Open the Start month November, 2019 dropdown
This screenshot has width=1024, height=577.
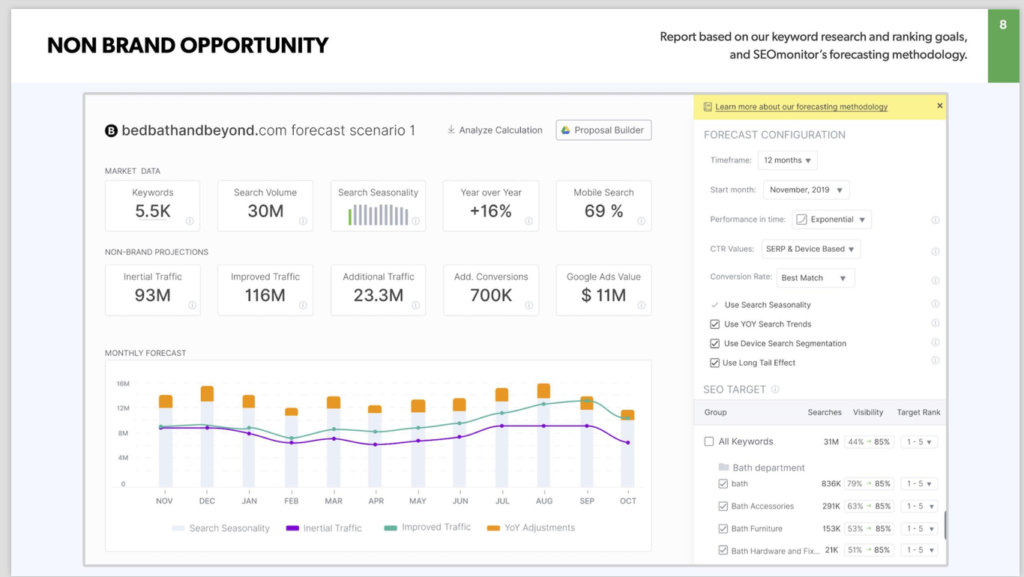click(806, 190)
